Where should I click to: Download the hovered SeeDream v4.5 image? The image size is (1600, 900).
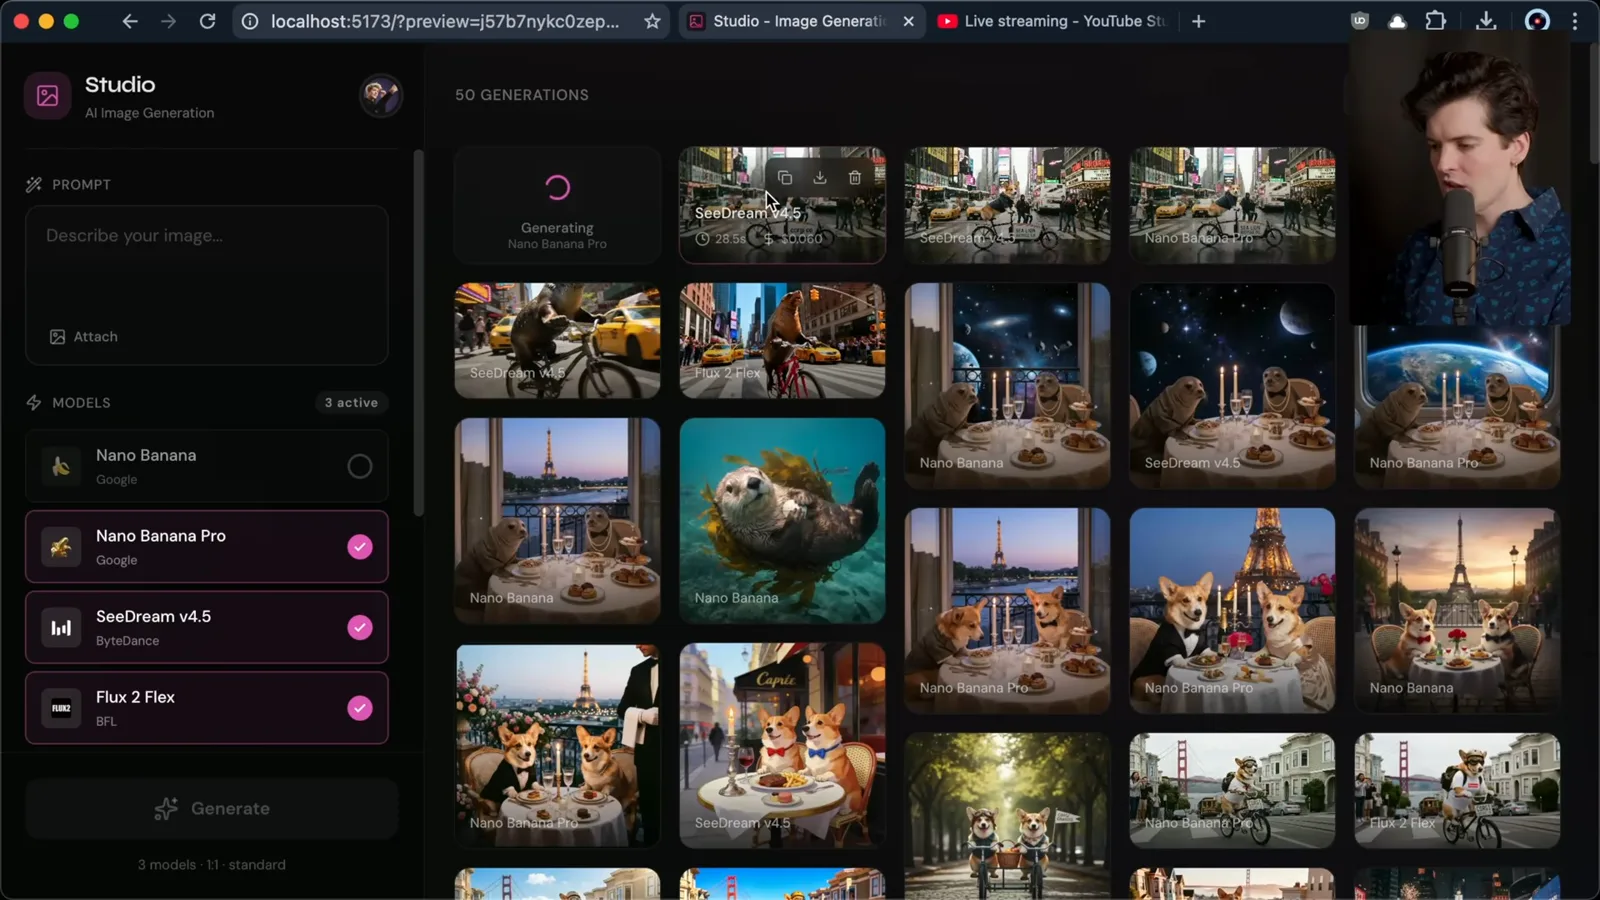tap(820, 178)
